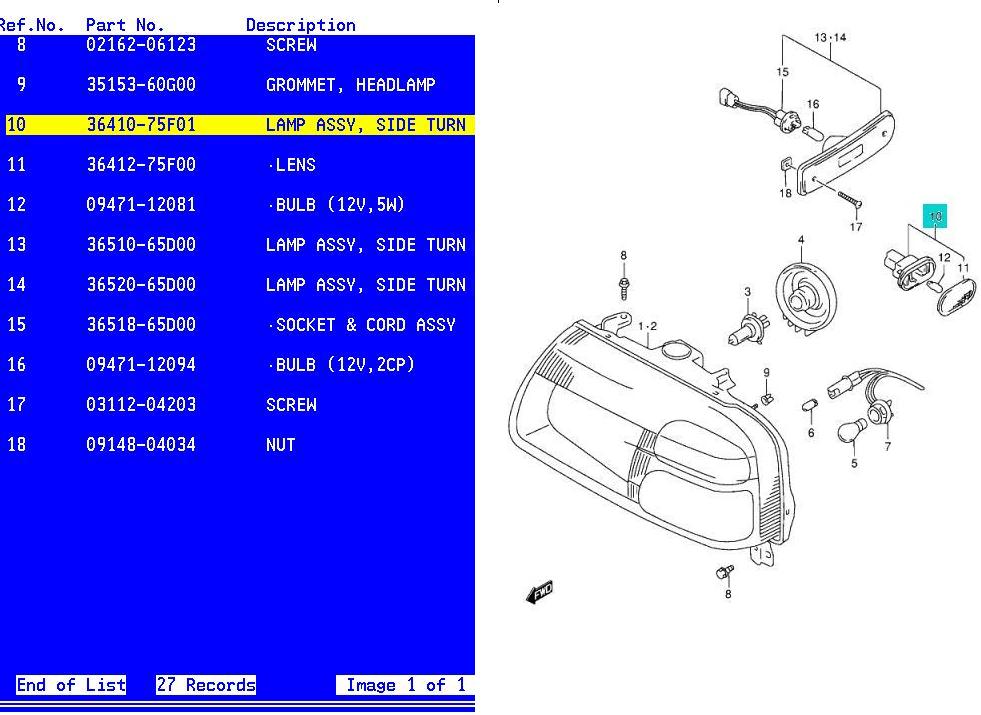This screenshot has width=981, height=715.
Task: Select the headlamp bulb labeled 3
Action: (x=740, y=328)
